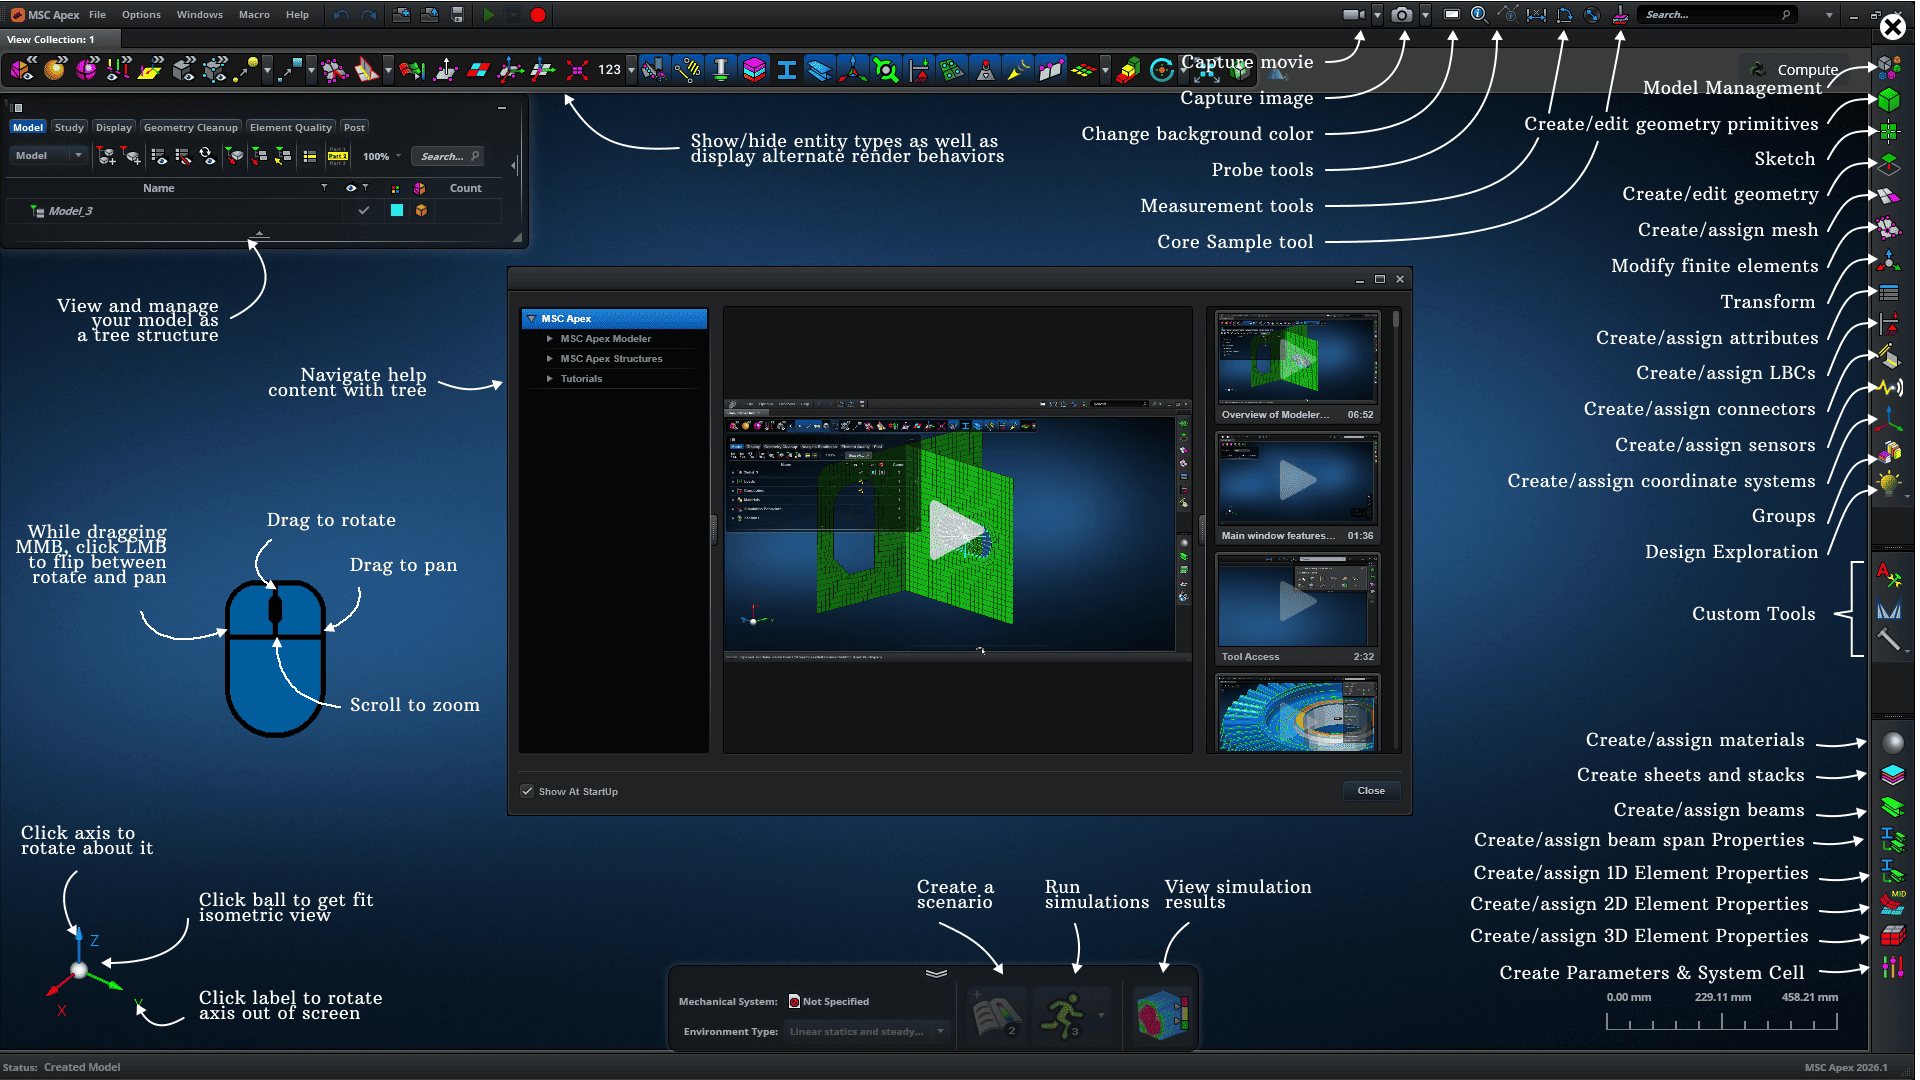Open the geometry primitives green cube tool
Viewport: 1920px width, 1080px height.
click(x=1889, y=100)
